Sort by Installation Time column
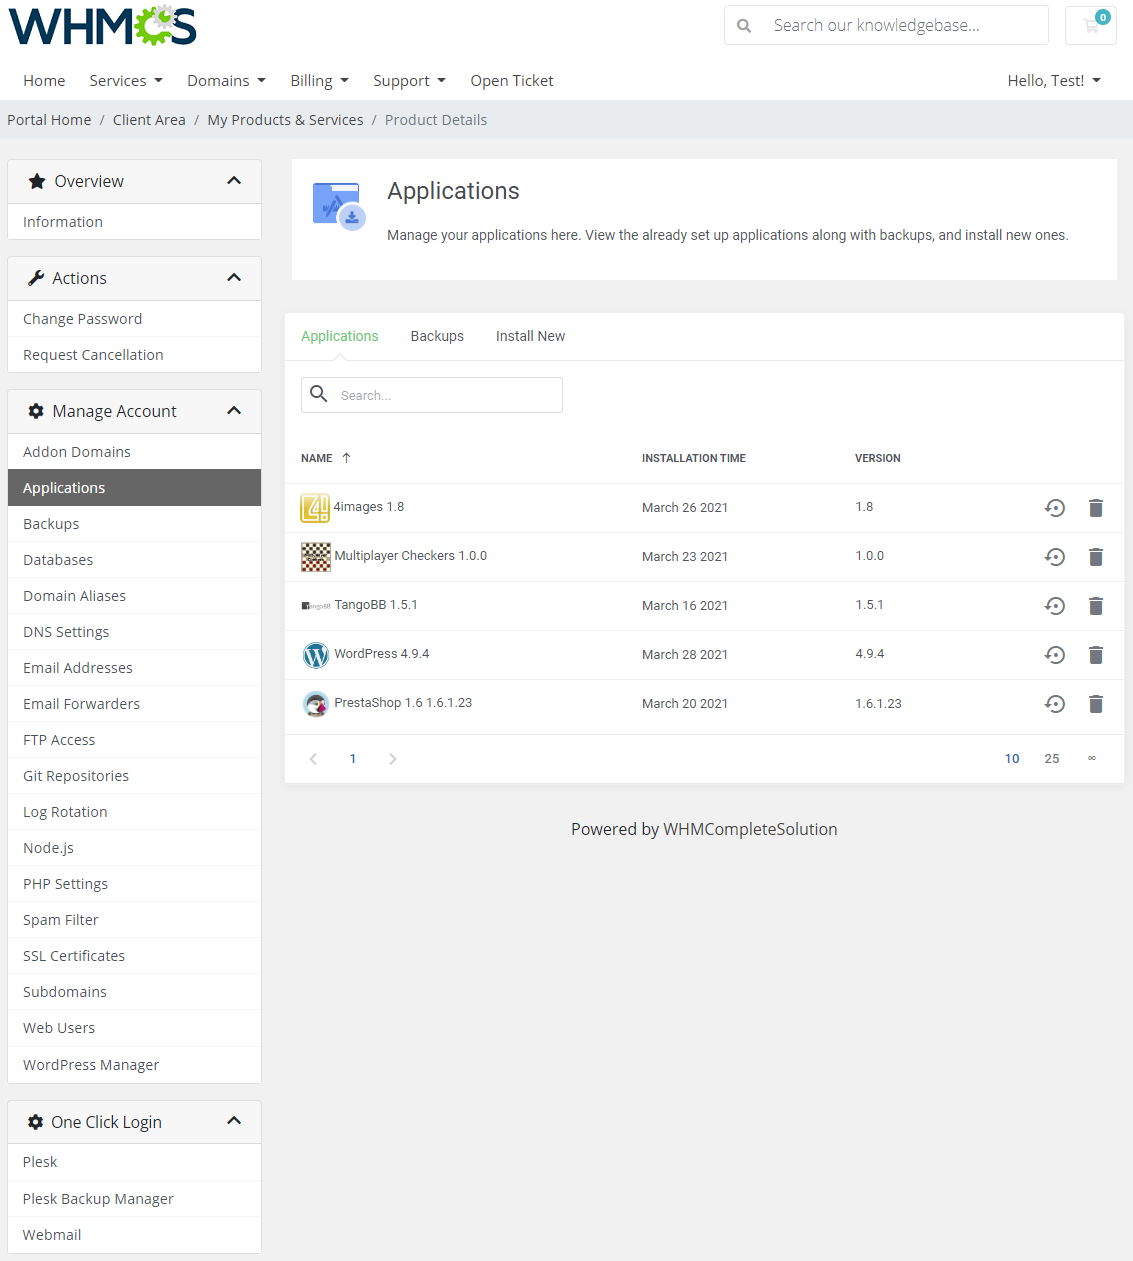 tap(694, 458)
